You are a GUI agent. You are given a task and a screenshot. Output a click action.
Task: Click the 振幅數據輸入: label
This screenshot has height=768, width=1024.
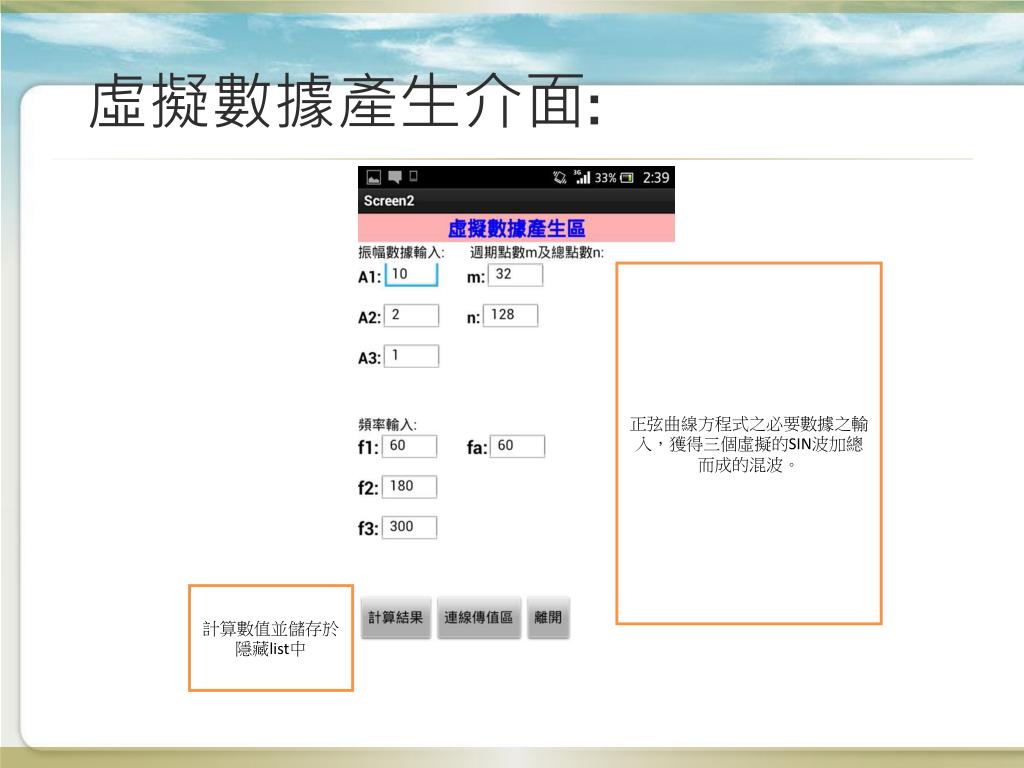[x=401, y=252]
